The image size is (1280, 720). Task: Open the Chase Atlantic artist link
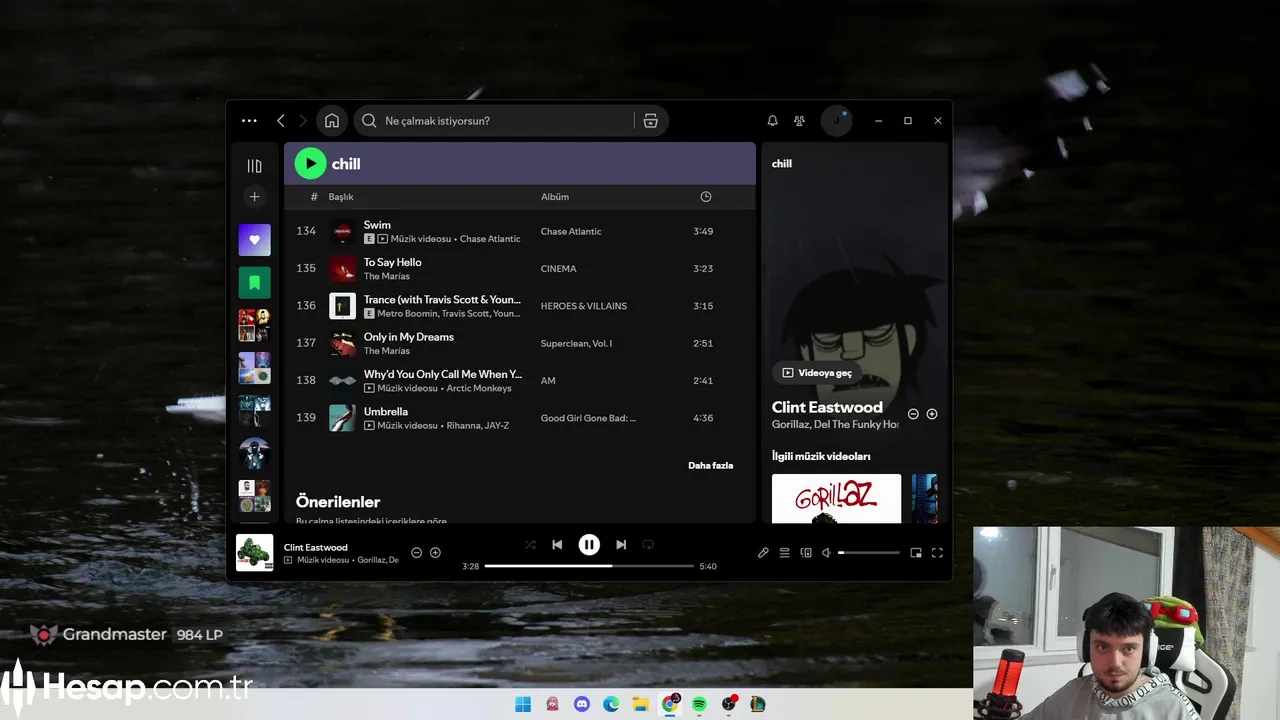click(490, 239)
